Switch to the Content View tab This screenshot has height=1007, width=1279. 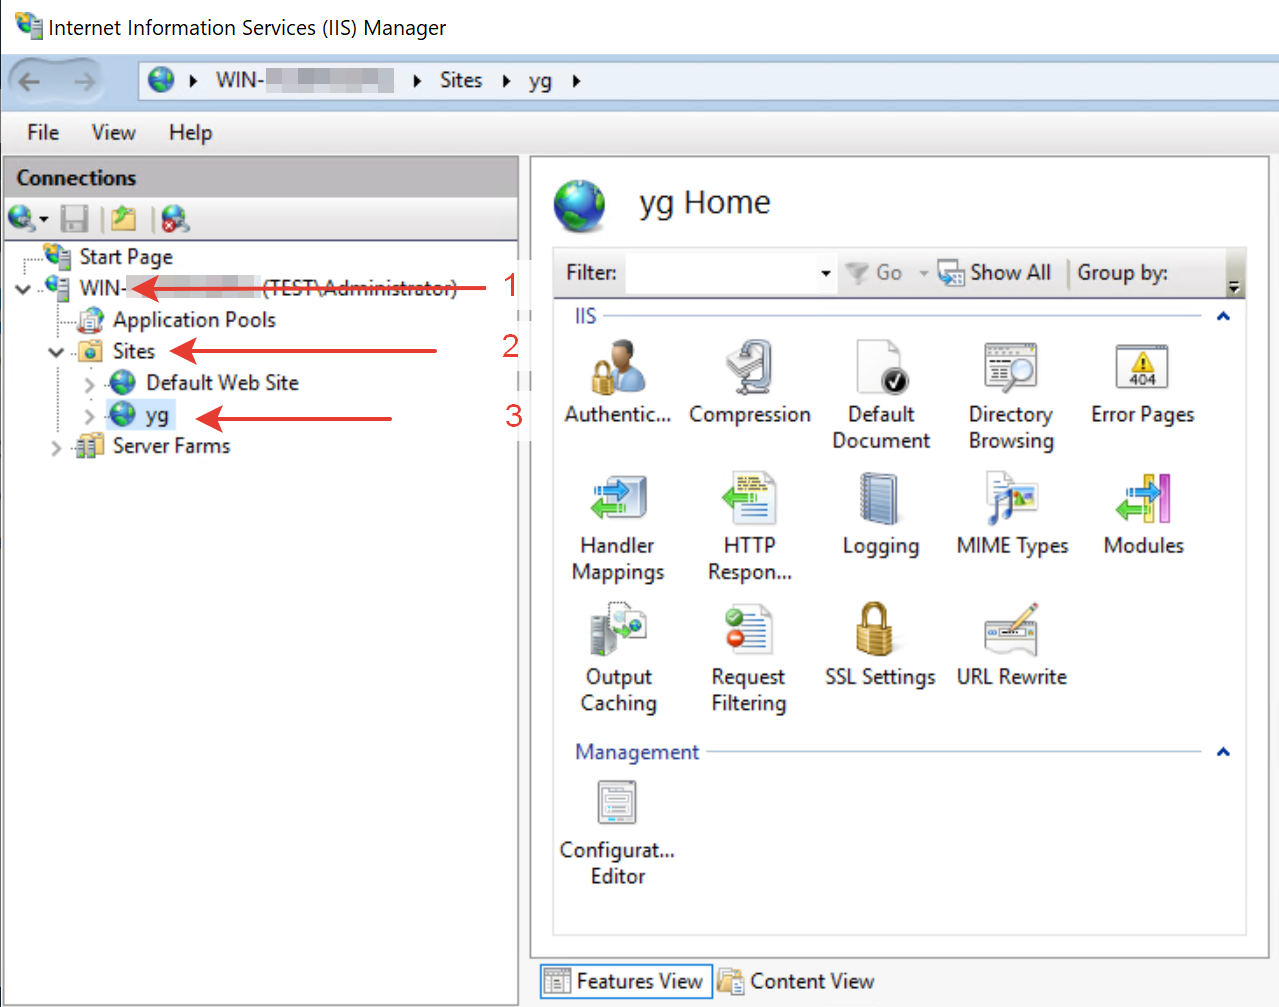pos(797,981)
